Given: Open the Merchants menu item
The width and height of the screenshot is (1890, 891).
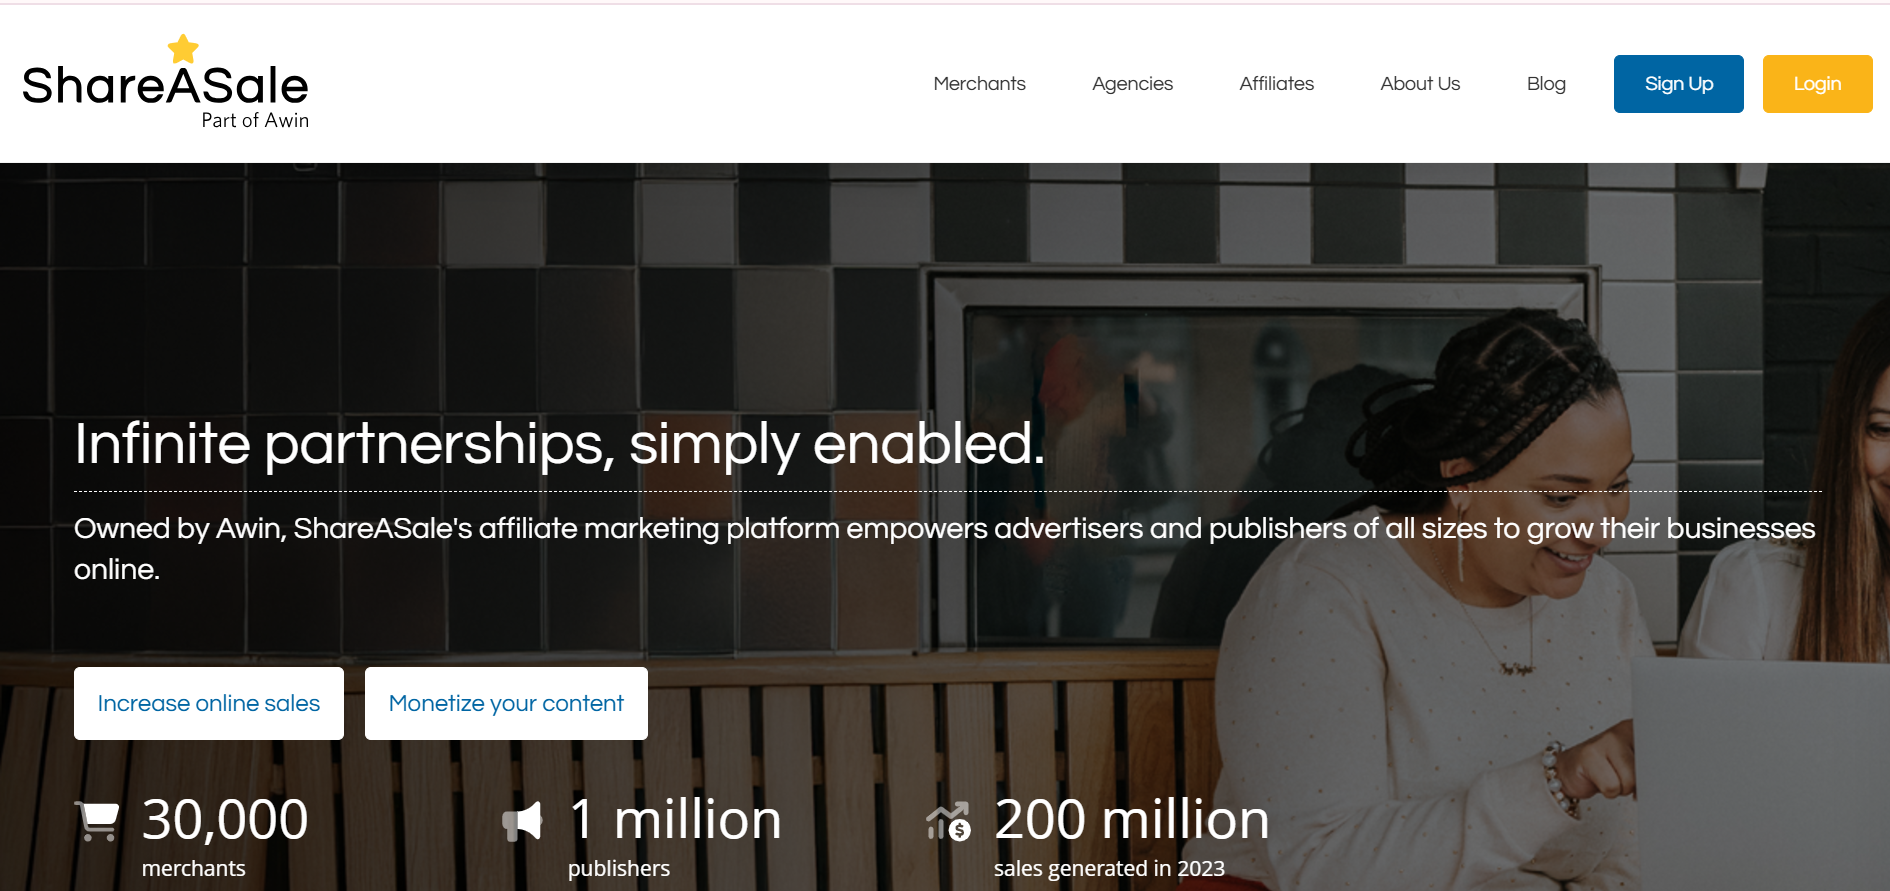Looking at the screenshot, I should (x=979, y=84).
